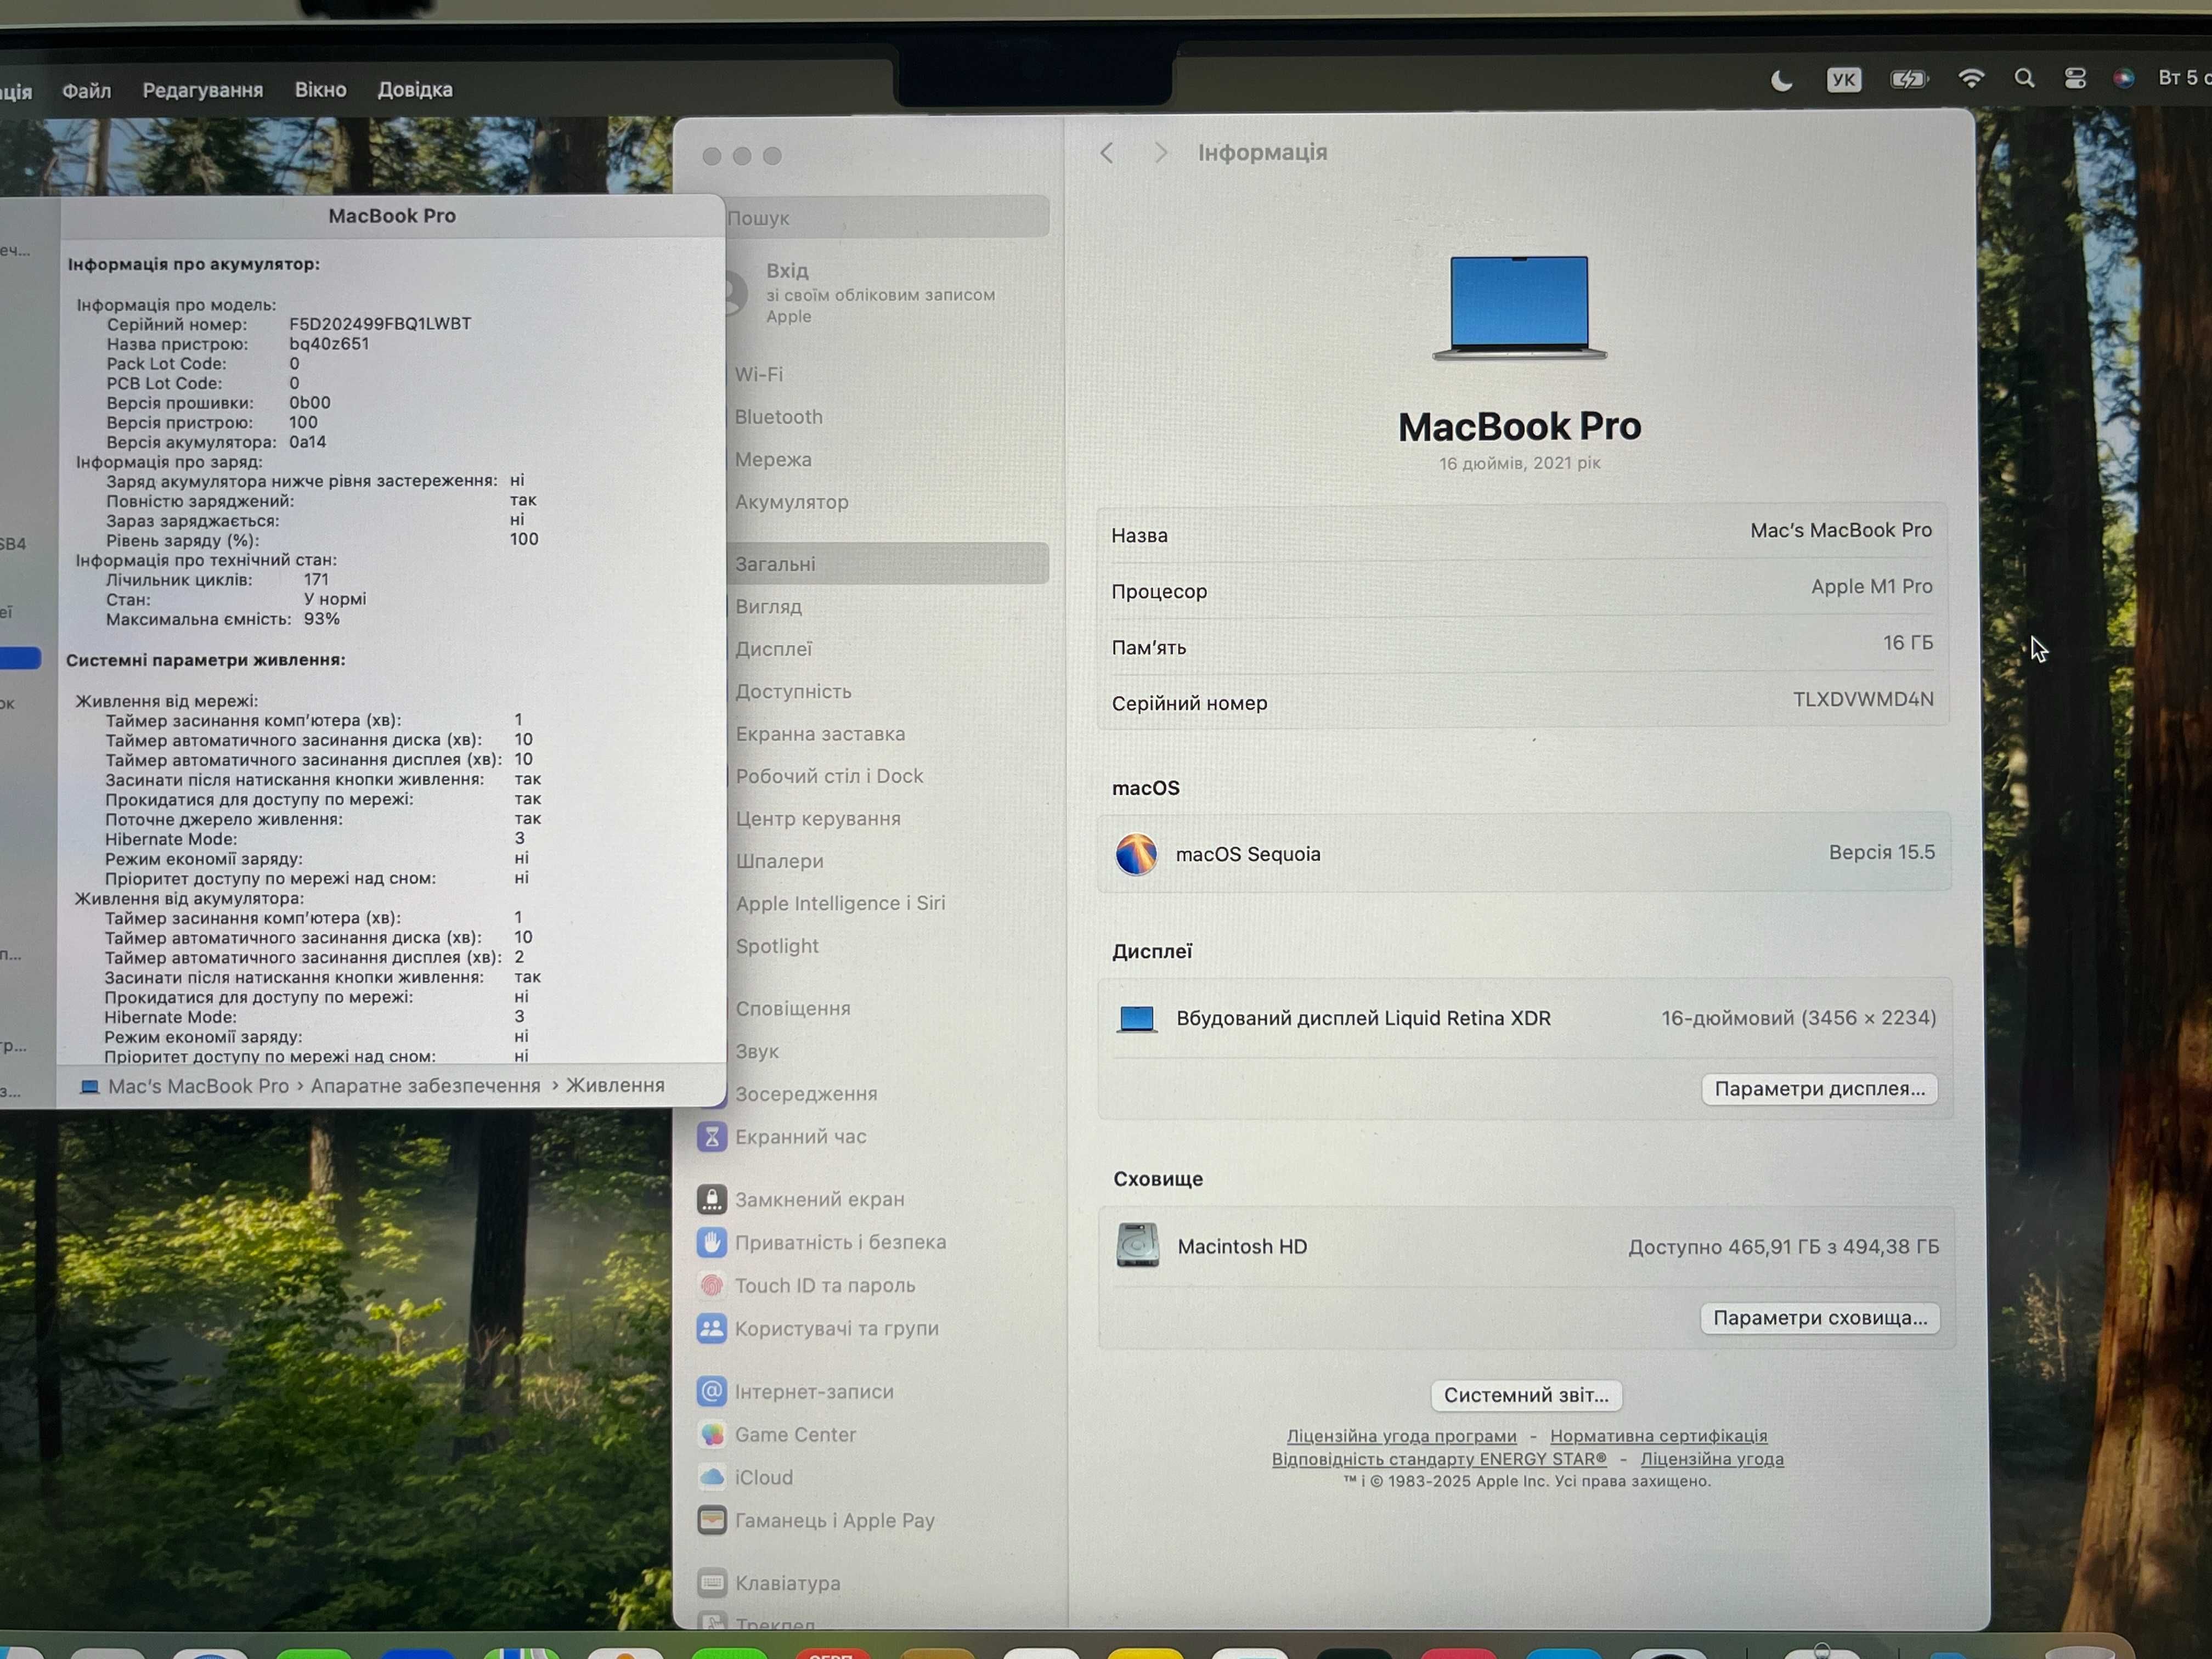The width and height of the screenshot is (2212, 1659).
Task: Click battery serial number F5D202499FBQ1LWBT
Action: coord(380,324)
